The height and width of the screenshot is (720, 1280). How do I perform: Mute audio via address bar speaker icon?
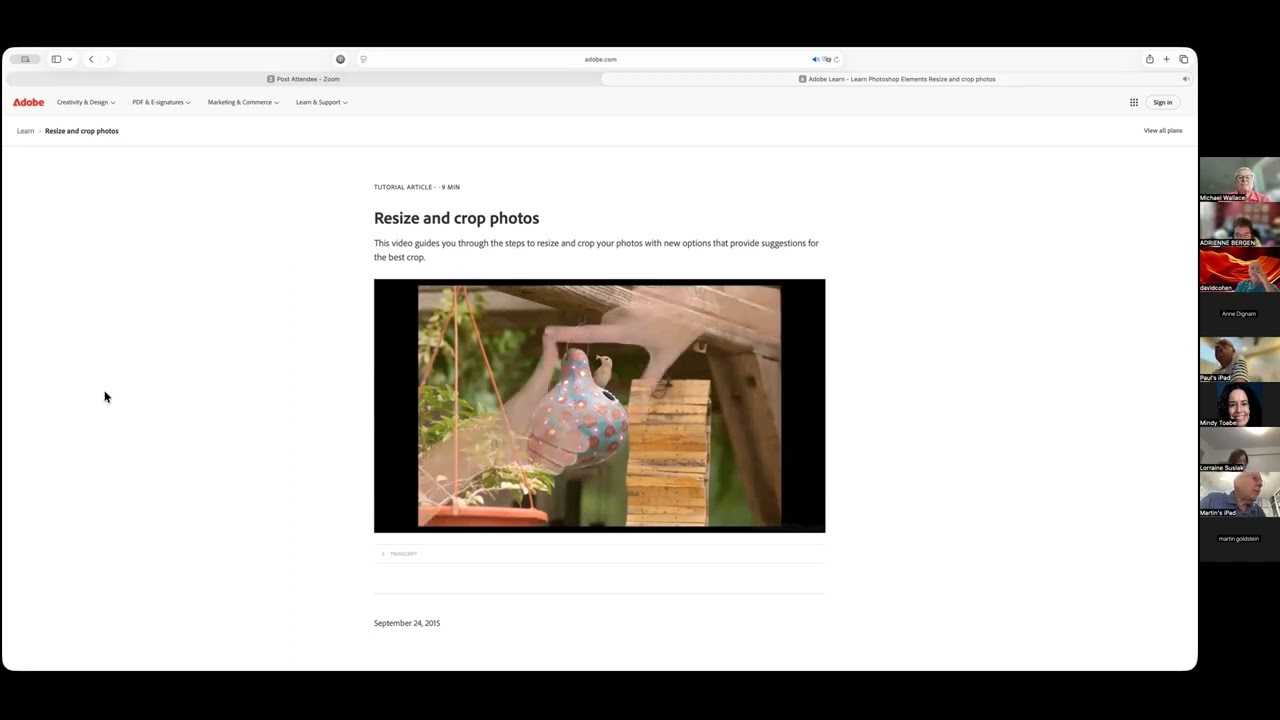815,59
